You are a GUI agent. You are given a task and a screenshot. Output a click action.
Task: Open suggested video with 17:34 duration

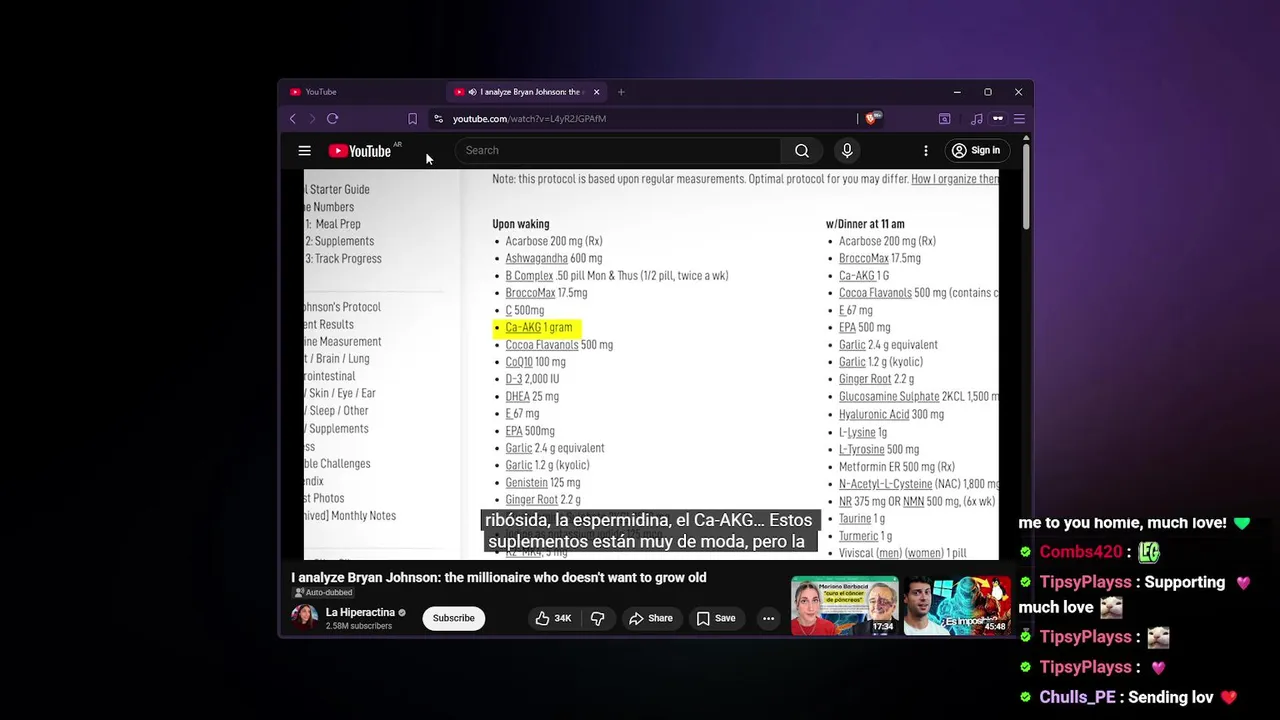coord(844,605)
